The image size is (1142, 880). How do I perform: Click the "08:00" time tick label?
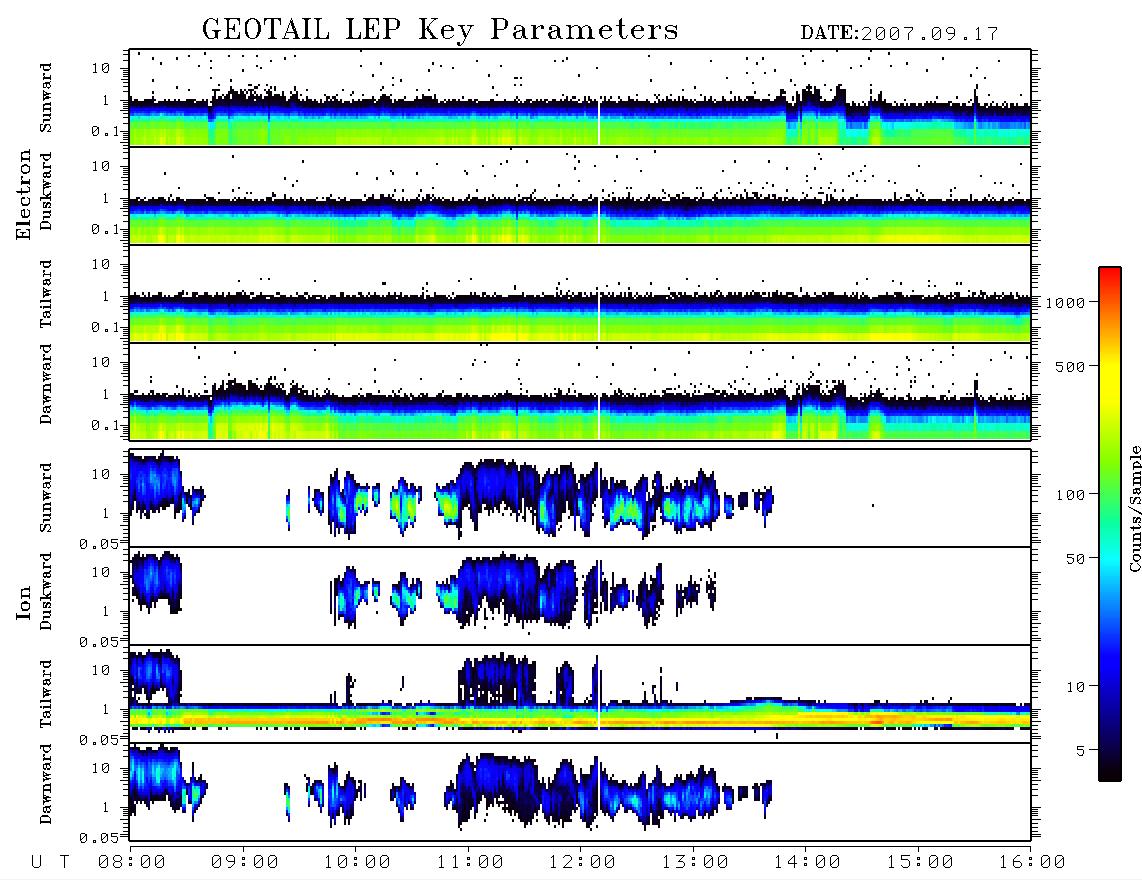coord(132,862)
